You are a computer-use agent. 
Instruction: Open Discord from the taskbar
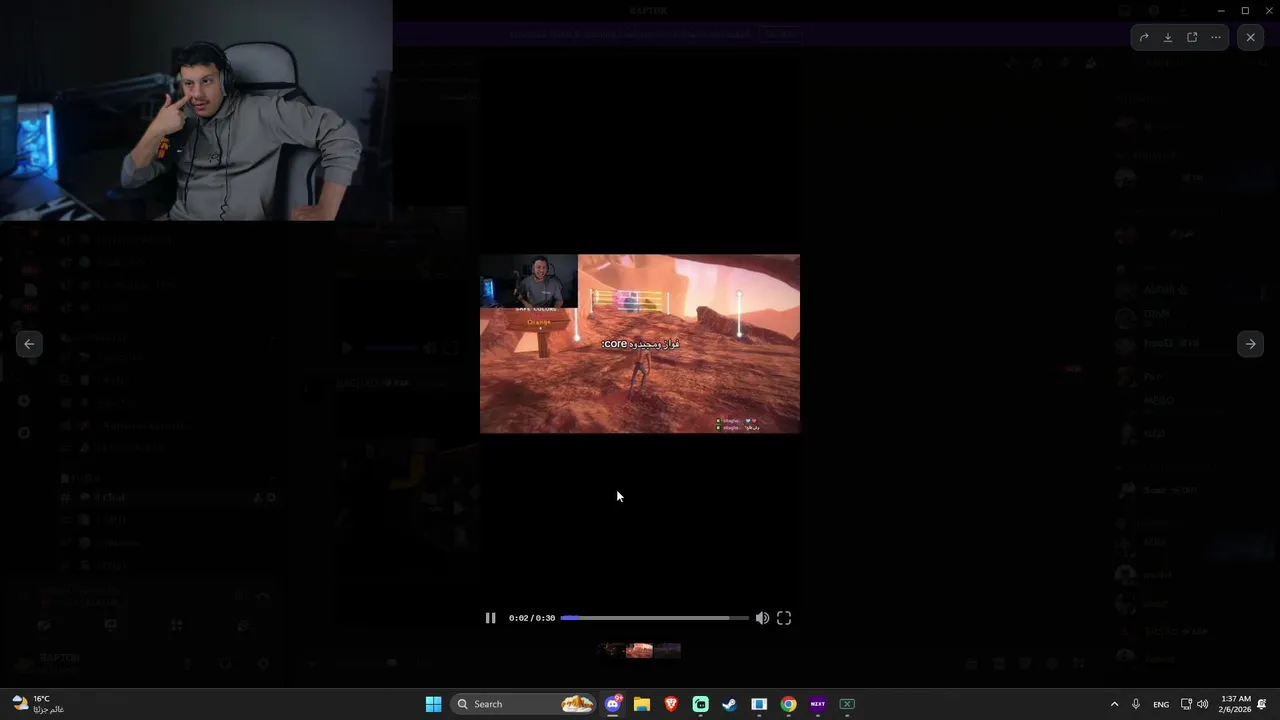pyautogui.click(x=613, y=704)
